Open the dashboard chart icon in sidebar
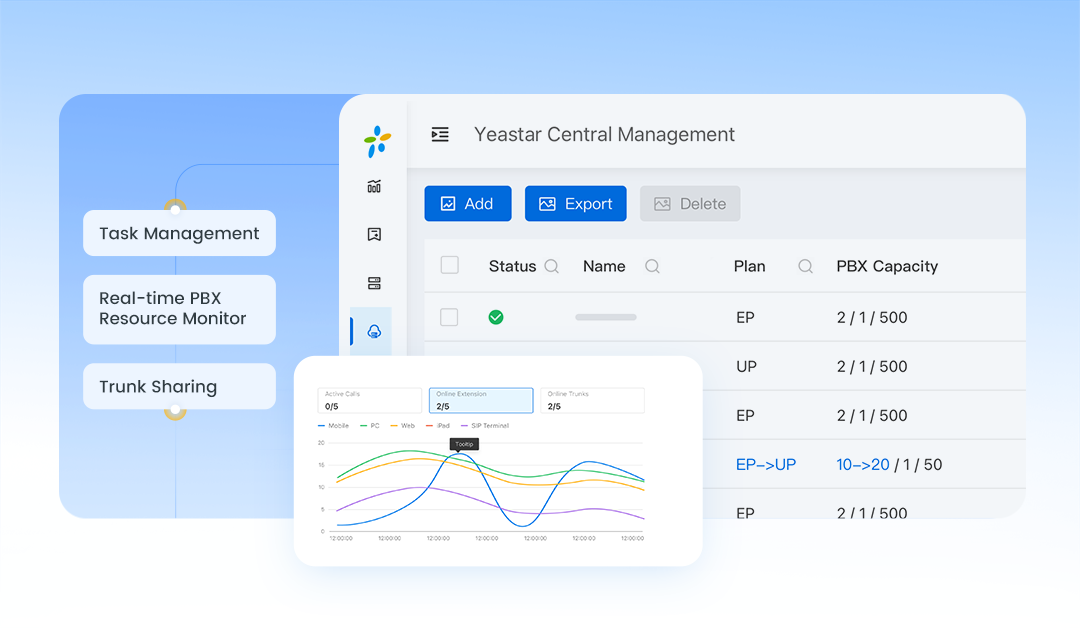This screenshot has height=628, width=1080. tap(374, 186)
